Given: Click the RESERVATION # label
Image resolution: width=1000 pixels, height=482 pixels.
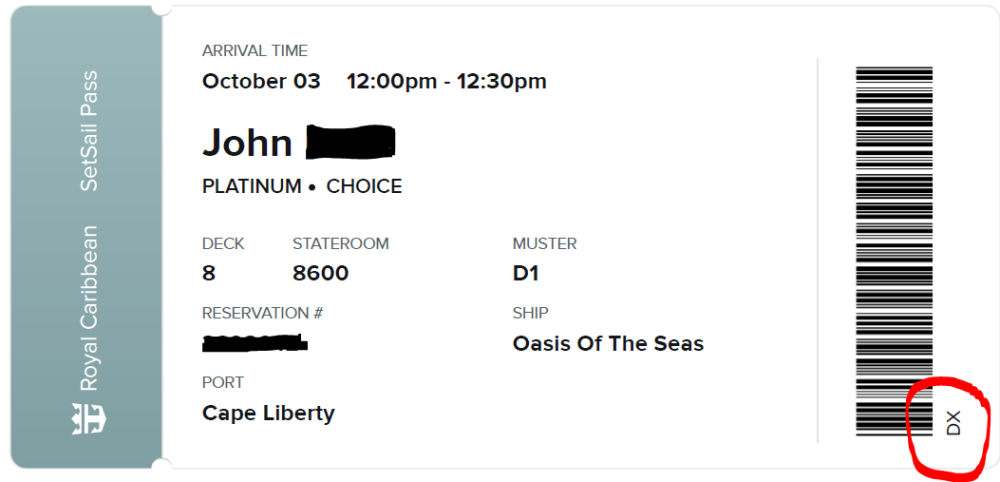Looking at the screenshot, I should tap(262, 313).
